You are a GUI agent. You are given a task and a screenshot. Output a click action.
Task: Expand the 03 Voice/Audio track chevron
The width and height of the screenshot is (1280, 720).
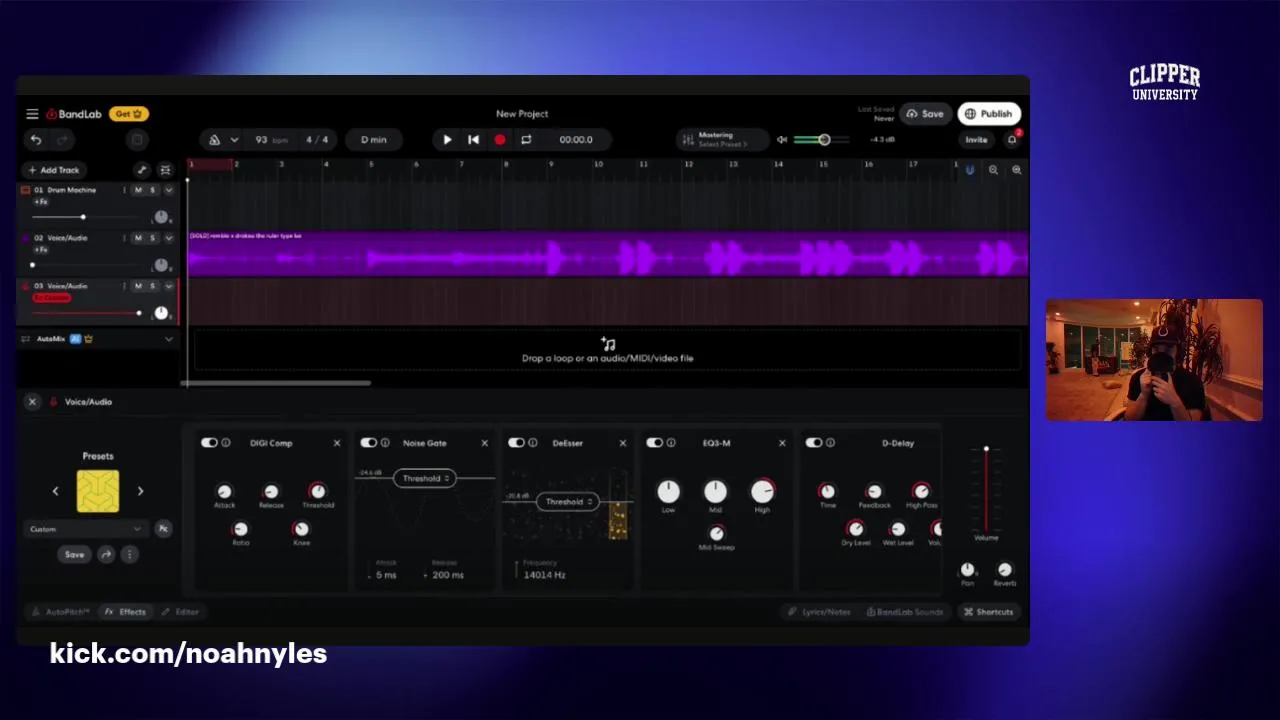click(x=168, y=286)
